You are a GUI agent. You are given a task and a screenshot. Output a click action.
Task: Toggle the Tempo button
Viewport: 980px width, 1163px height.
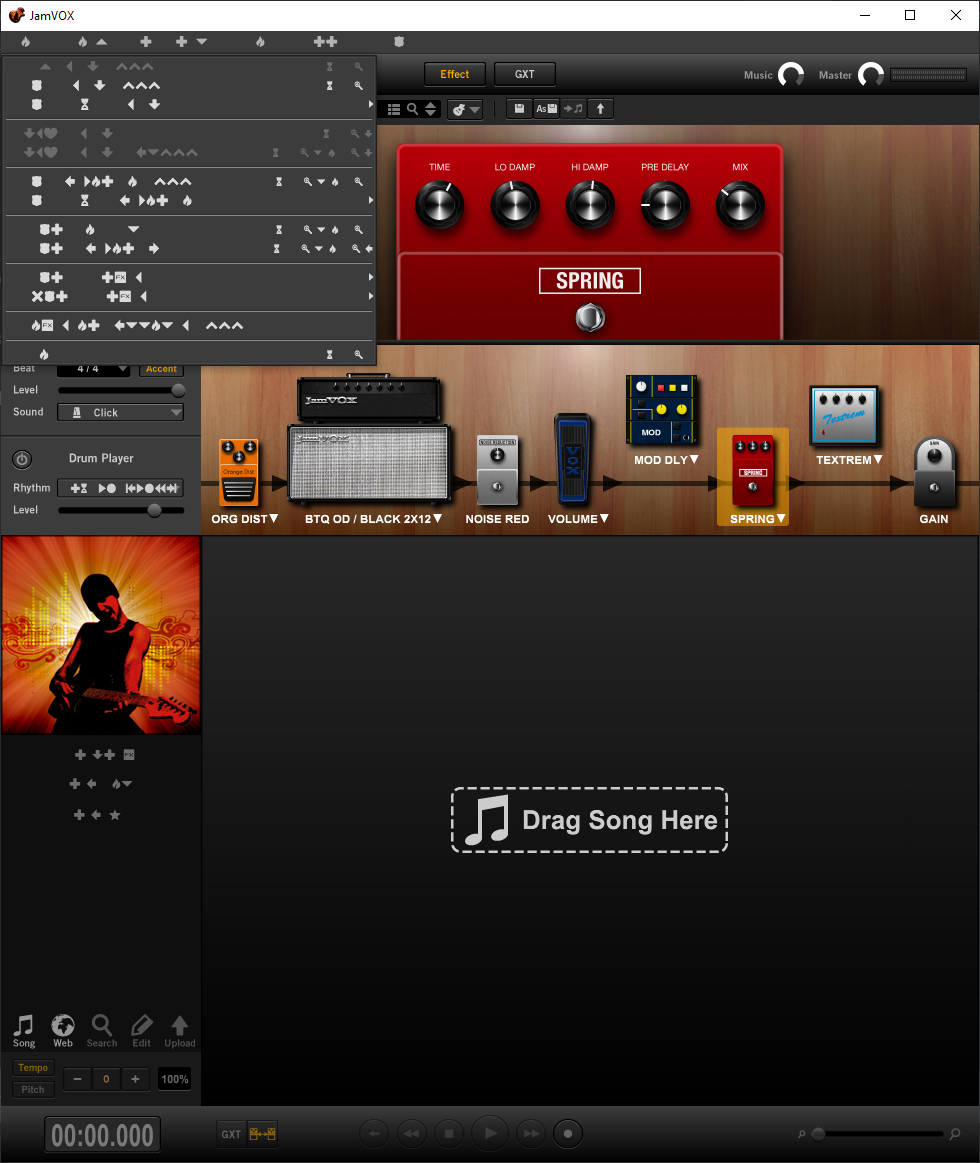pyautogui.click(x=33, y=1067)
